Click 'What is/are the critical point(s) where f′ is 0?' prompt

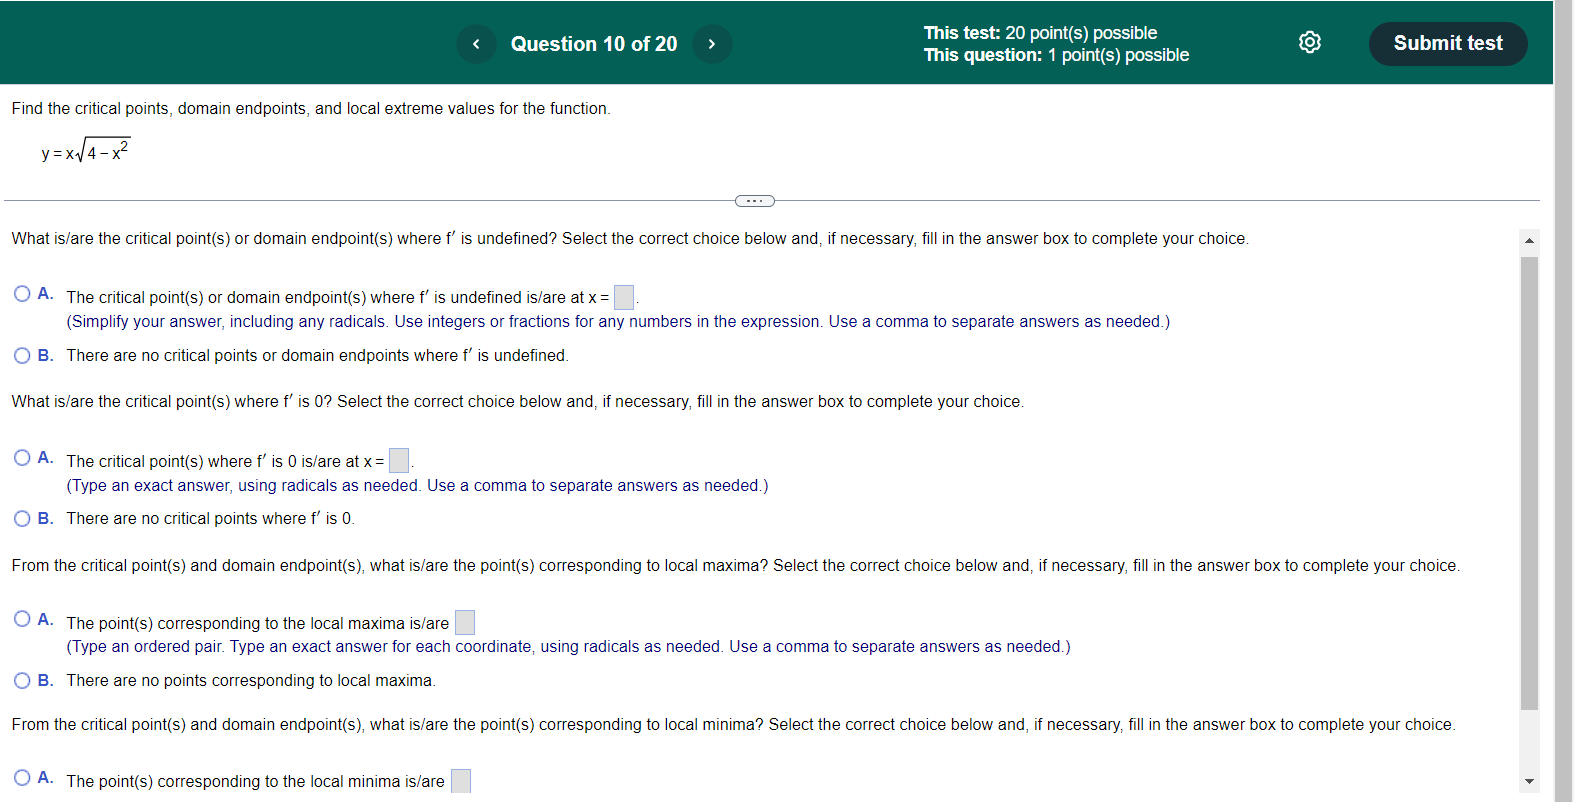[518, 402]
